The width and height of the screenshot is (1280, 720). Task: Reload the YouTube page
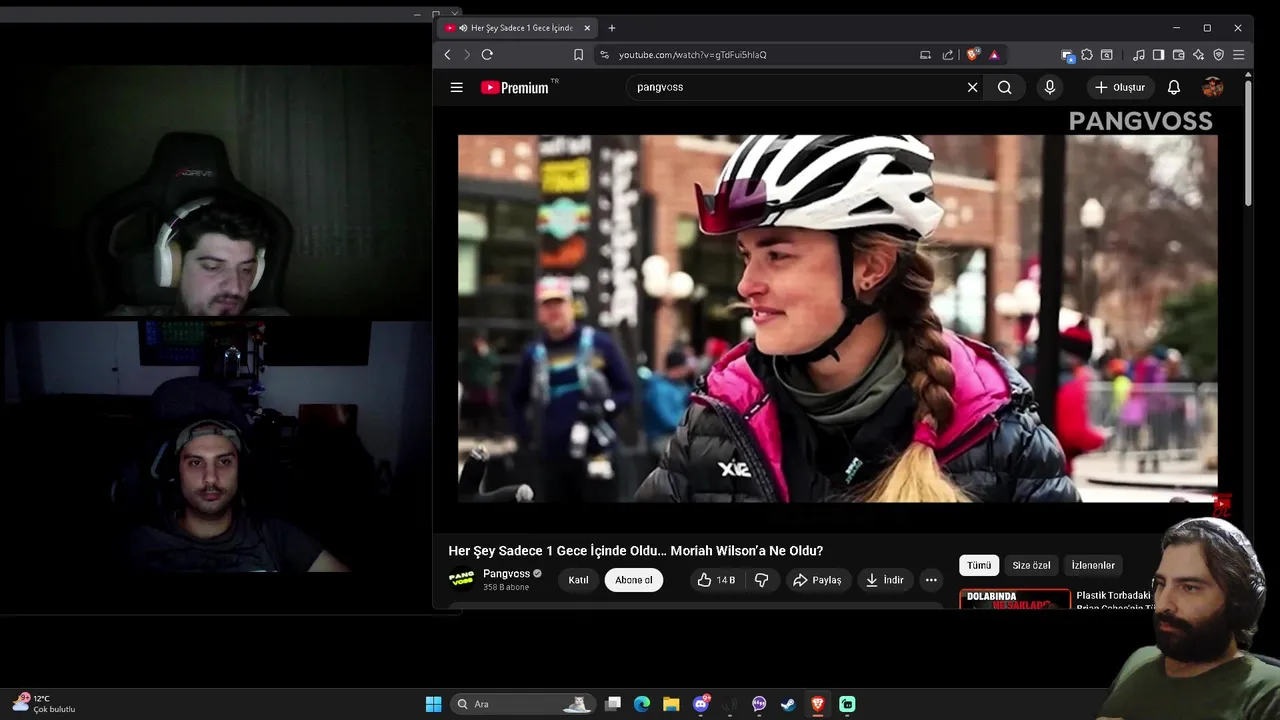487,55
